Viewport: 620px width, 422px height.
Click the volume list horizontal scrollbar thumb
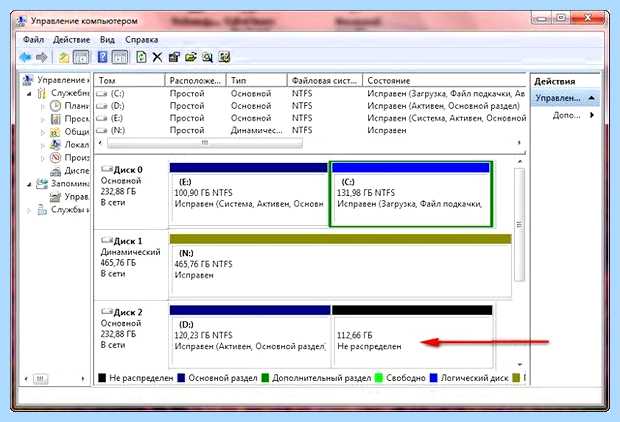tap(205, 143)
